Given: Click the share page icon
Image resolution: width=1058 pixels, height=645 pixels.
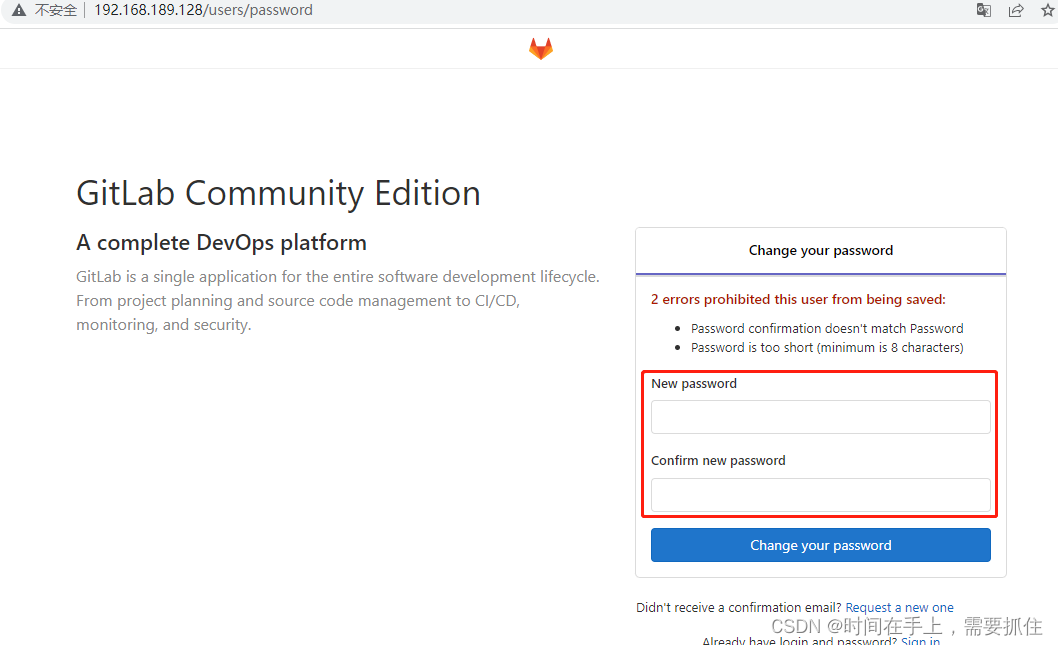Looking at the screenshot, I should [x=1015, y=10].
